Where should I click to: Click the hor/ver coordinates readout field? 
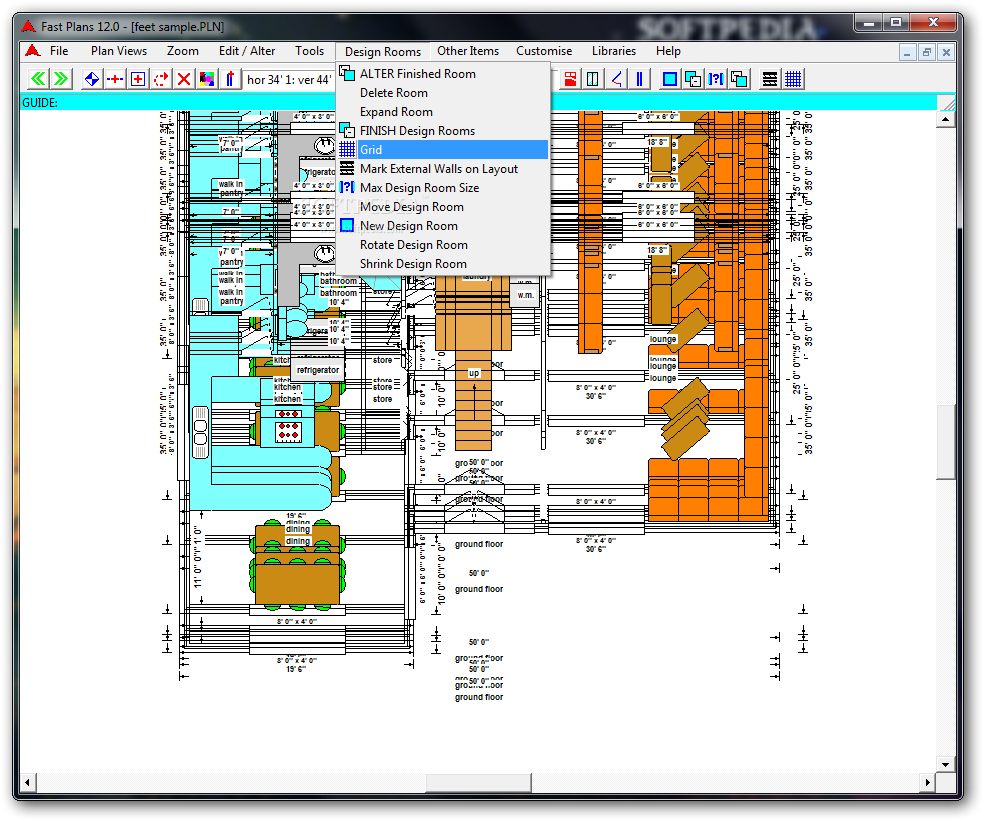[x=289, y=80]
